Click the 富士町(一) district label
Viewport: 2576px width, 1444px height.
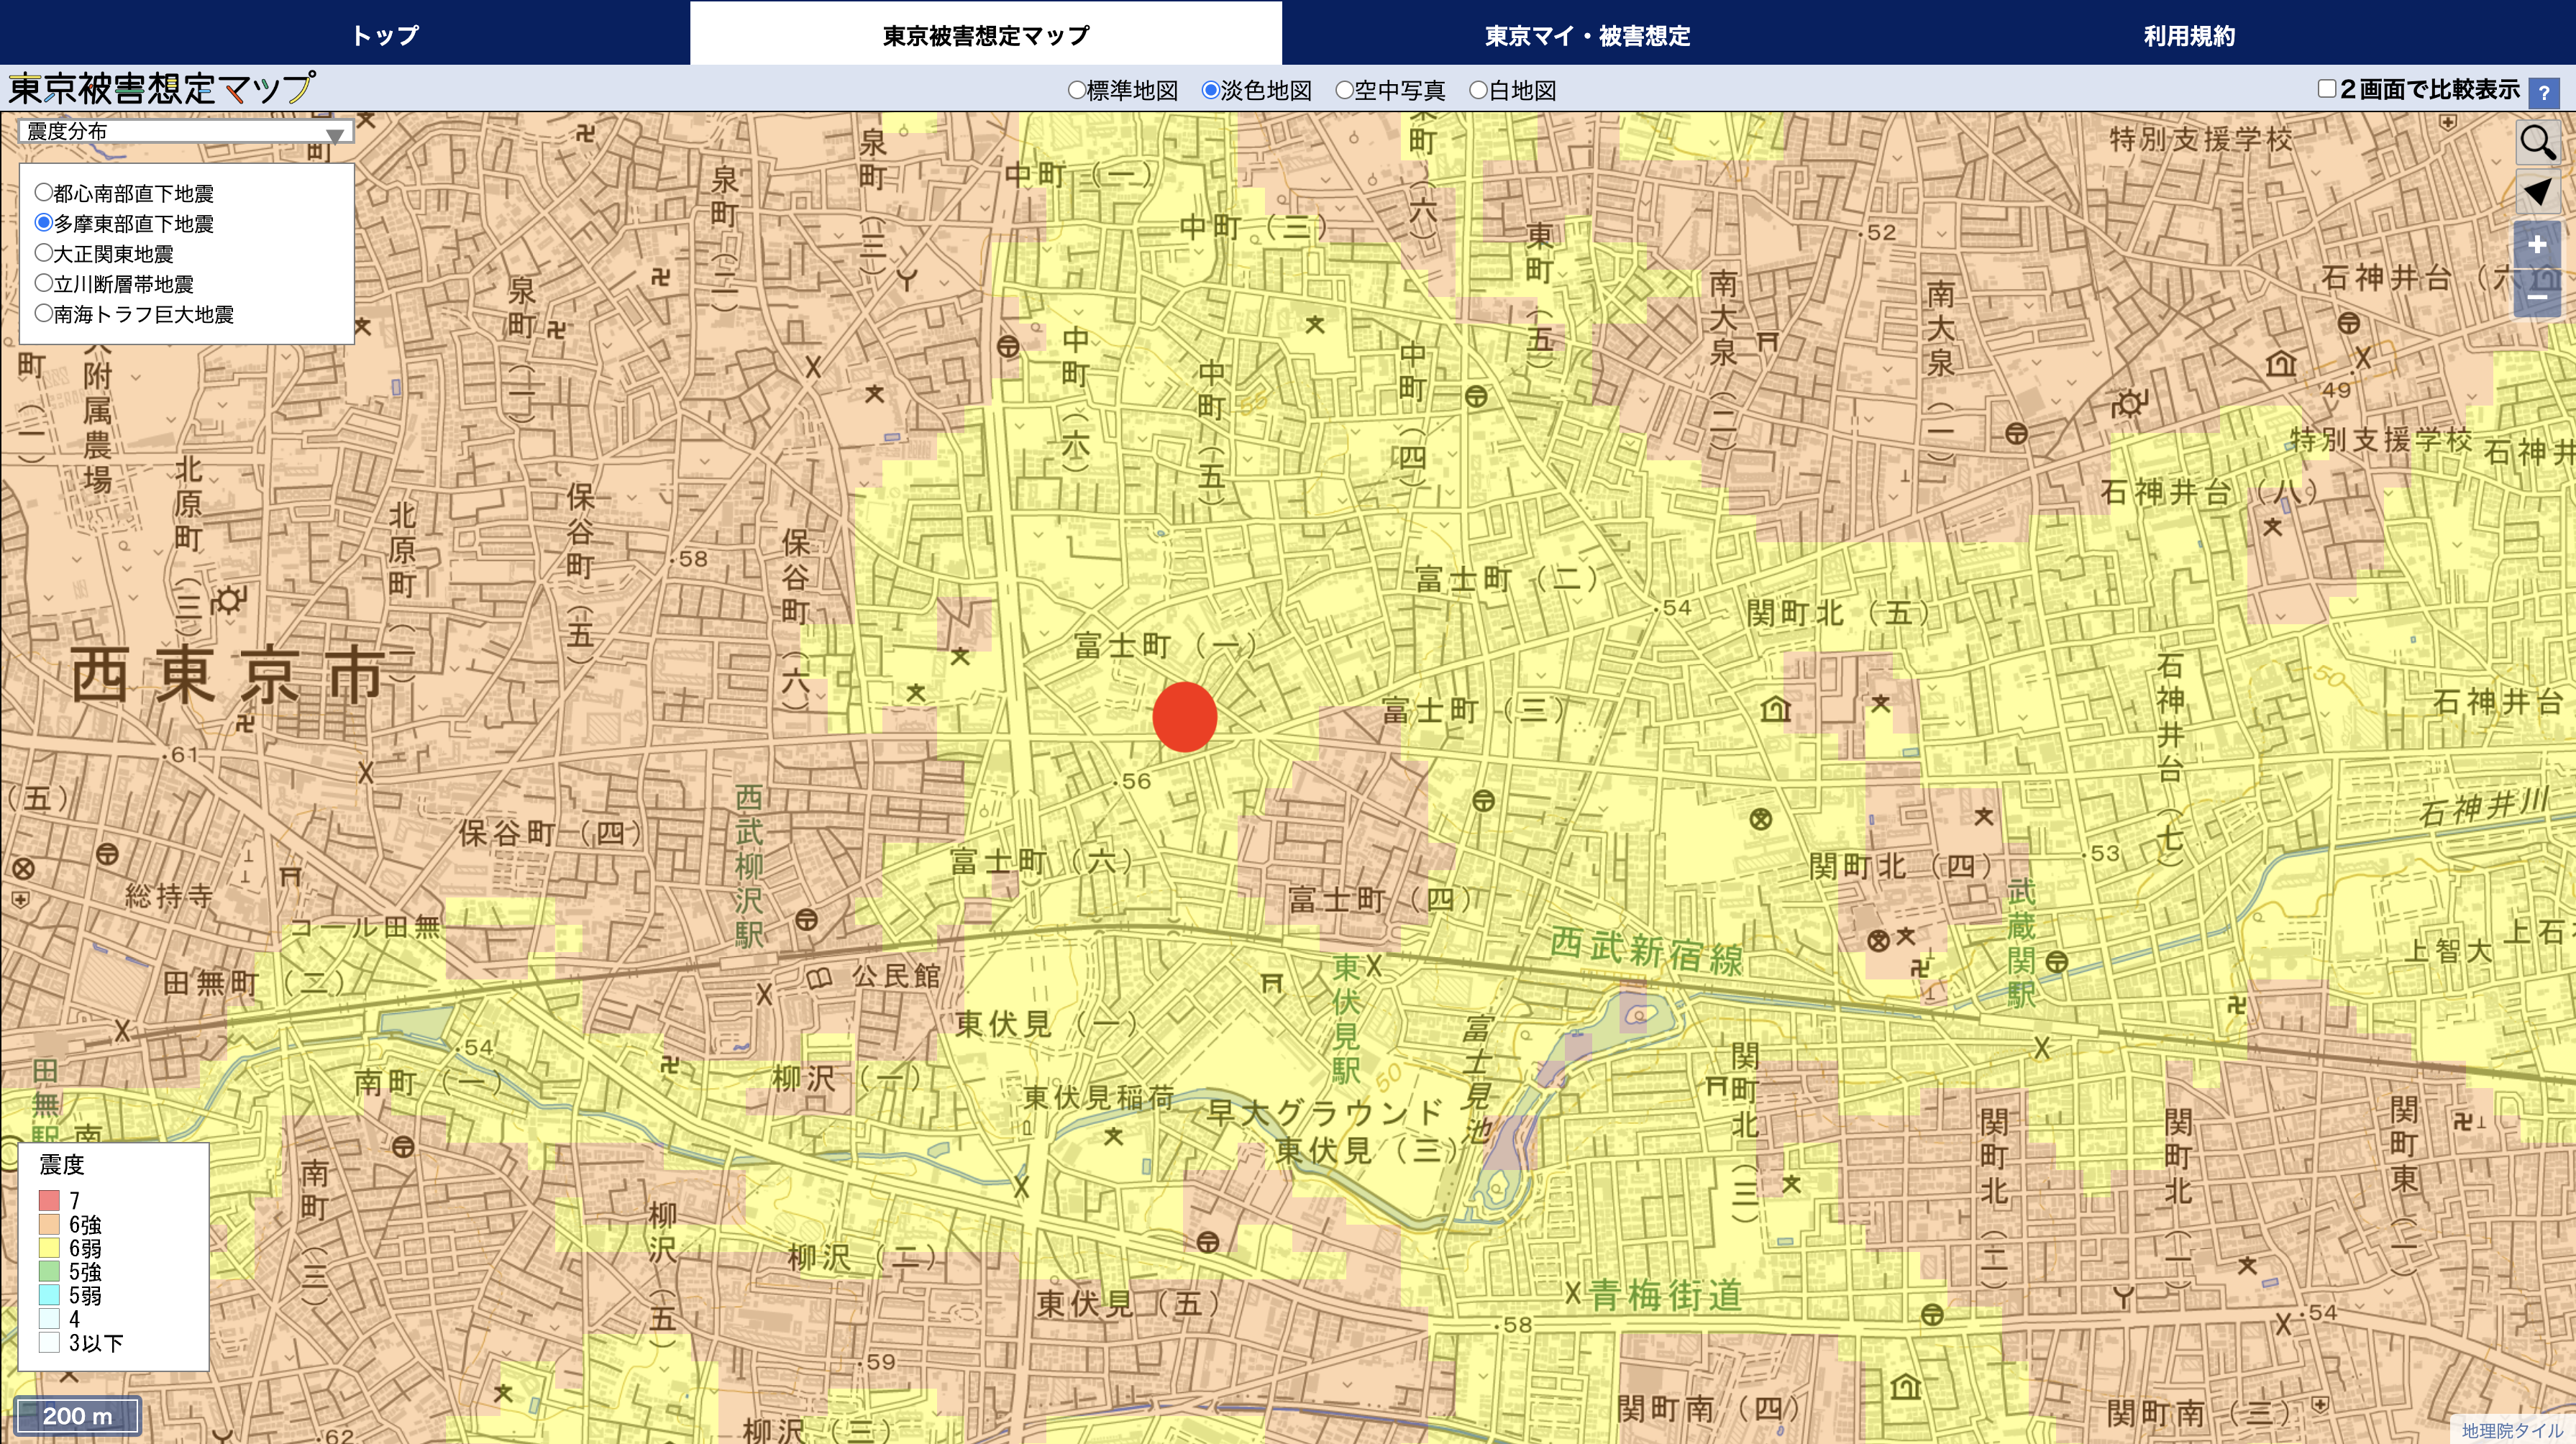point(1165,646)
